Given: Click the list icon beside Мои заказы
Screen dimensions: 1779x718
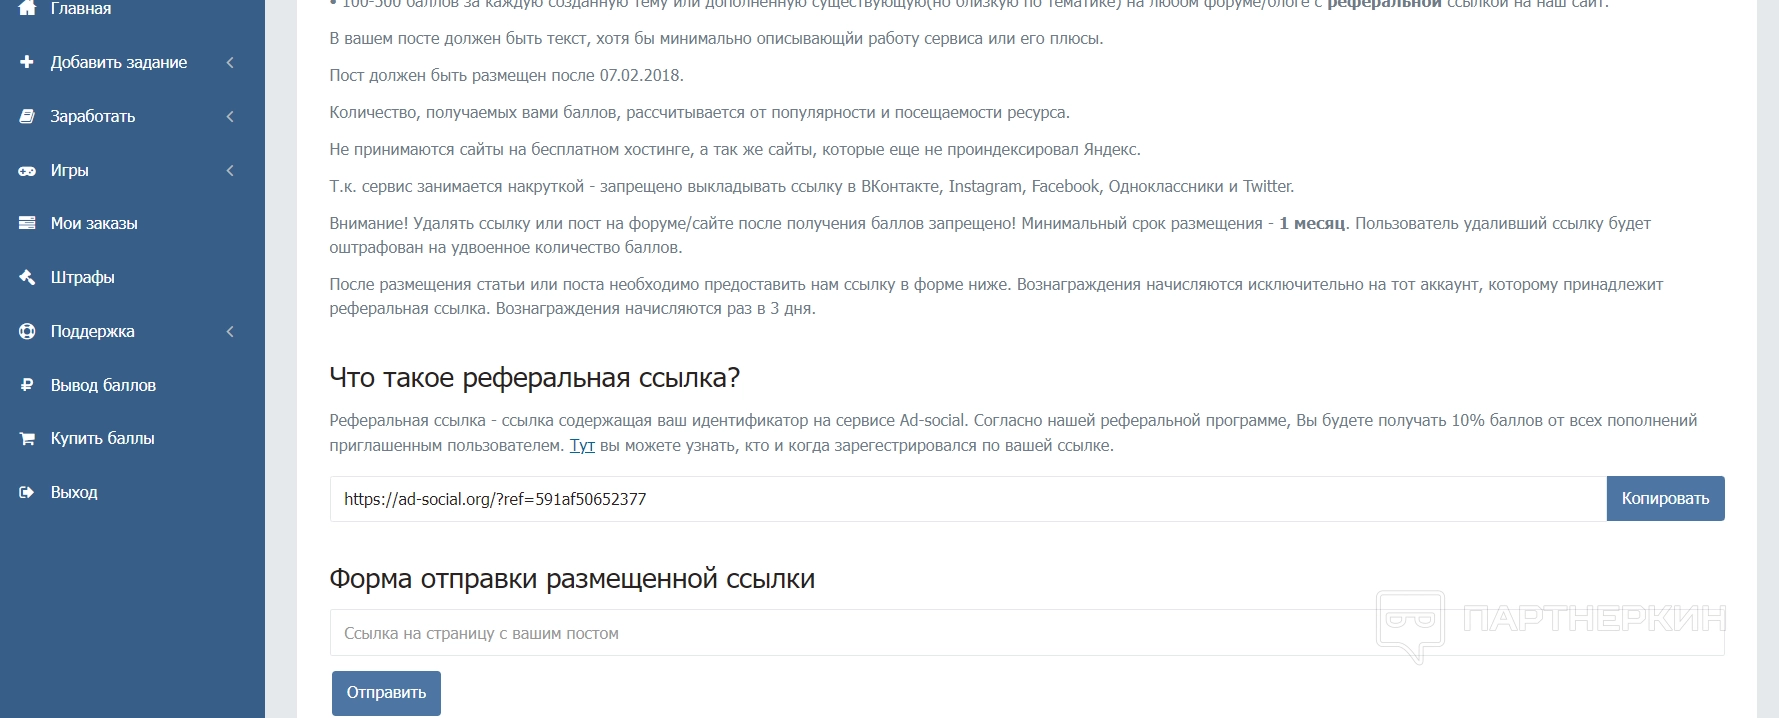Looking at the screenshot, I should [x=27, y=223].
